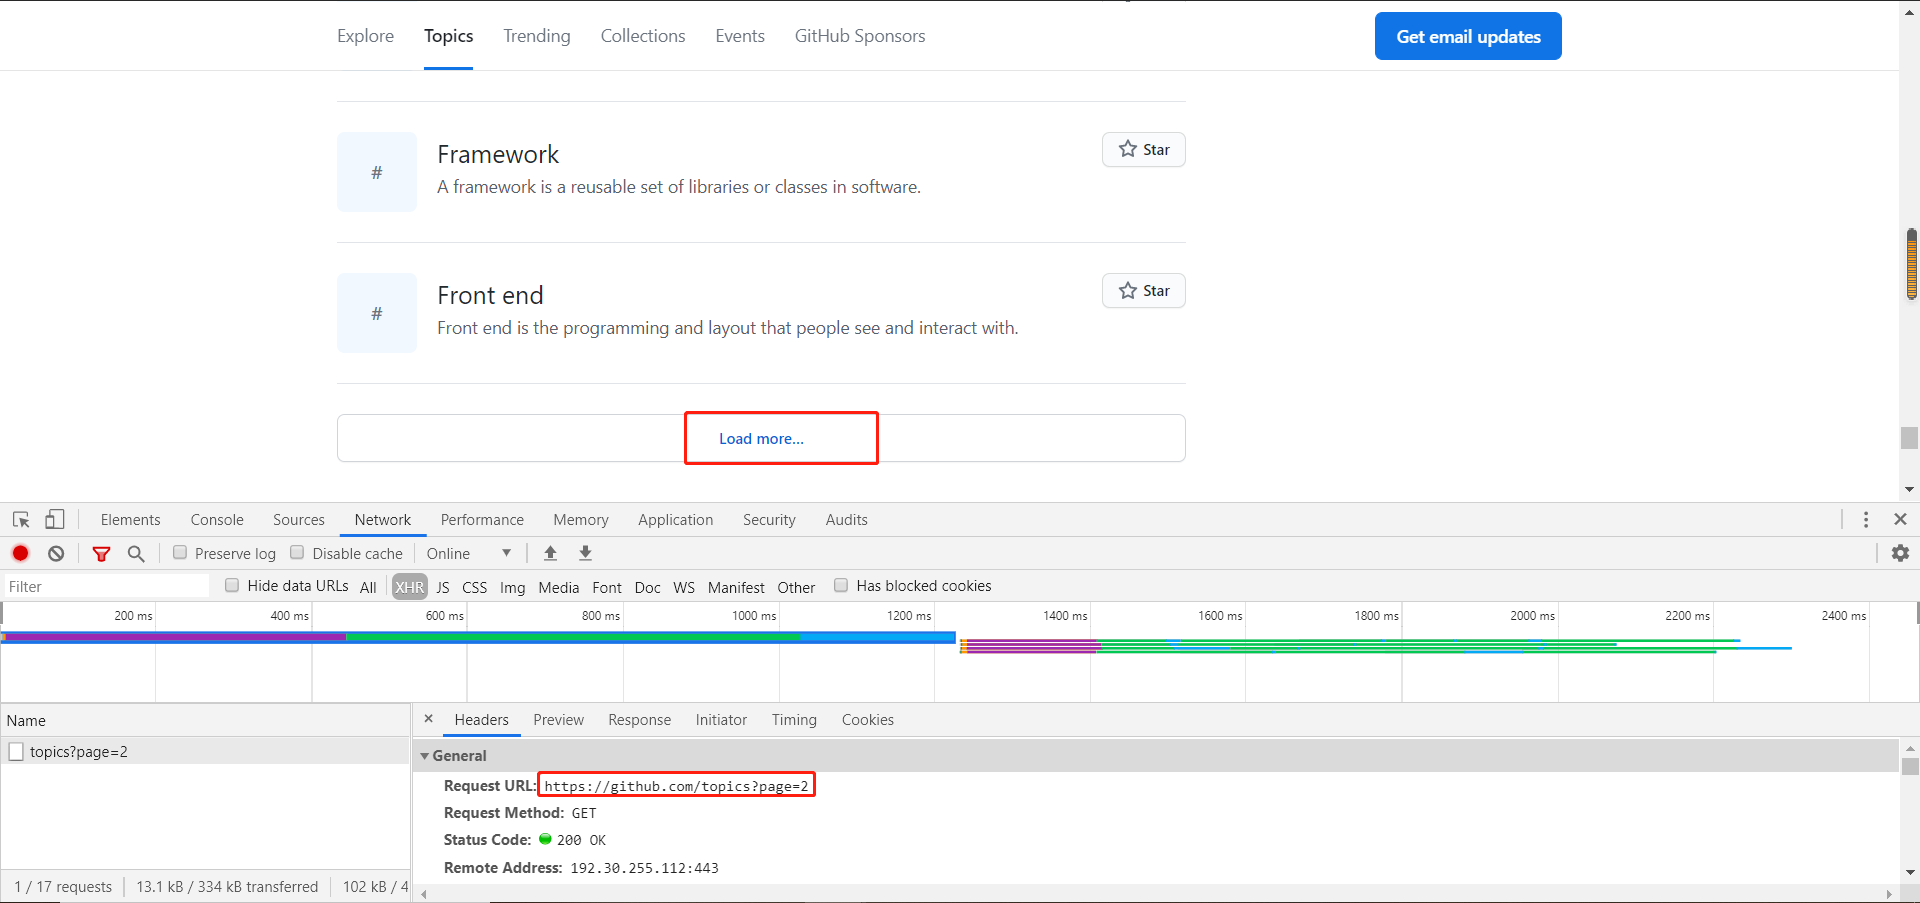The height and width of the screenshot is (903, 1920).
Task: Show the Timing details tab
Action: click(x=794, y=720)
